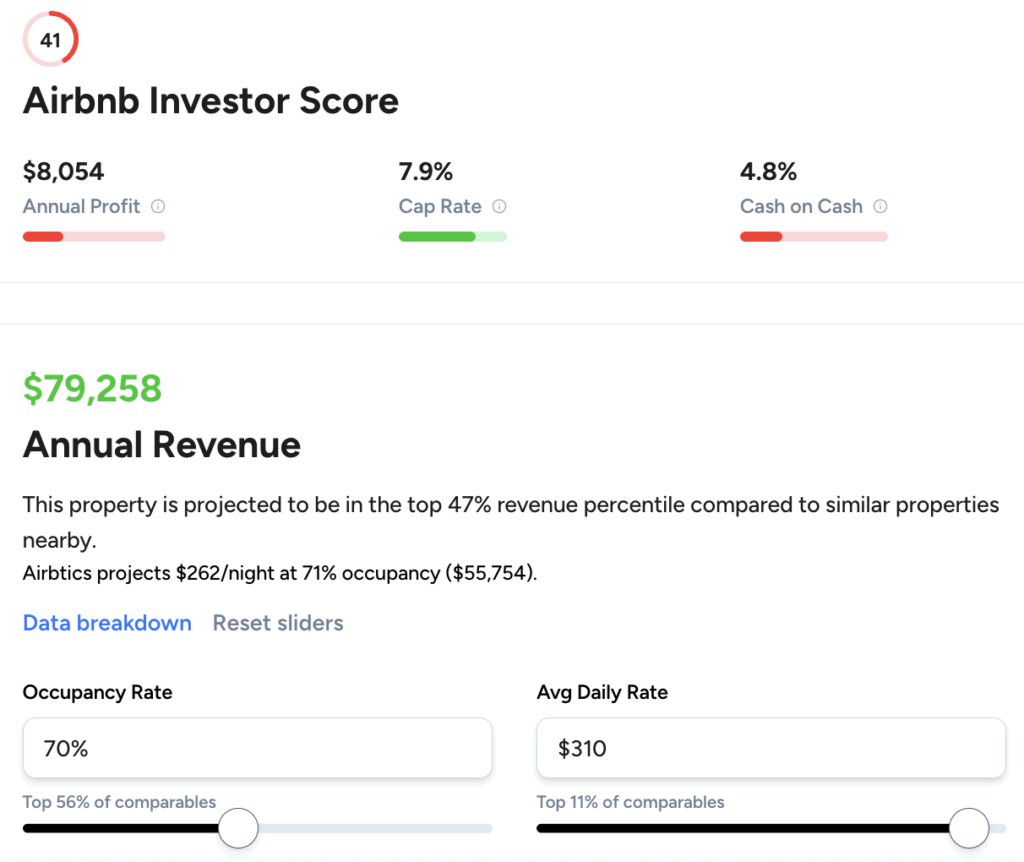Click the Airbnb Investor Score heading

tap(210, 101)
